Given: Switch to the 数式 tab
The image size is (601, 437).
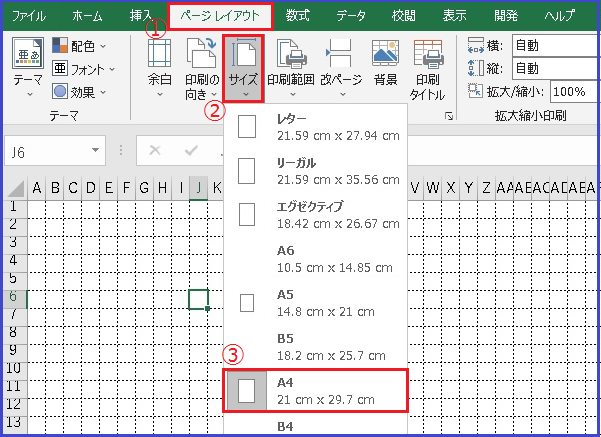Looking at the screenshot, I should pos(297,16).
